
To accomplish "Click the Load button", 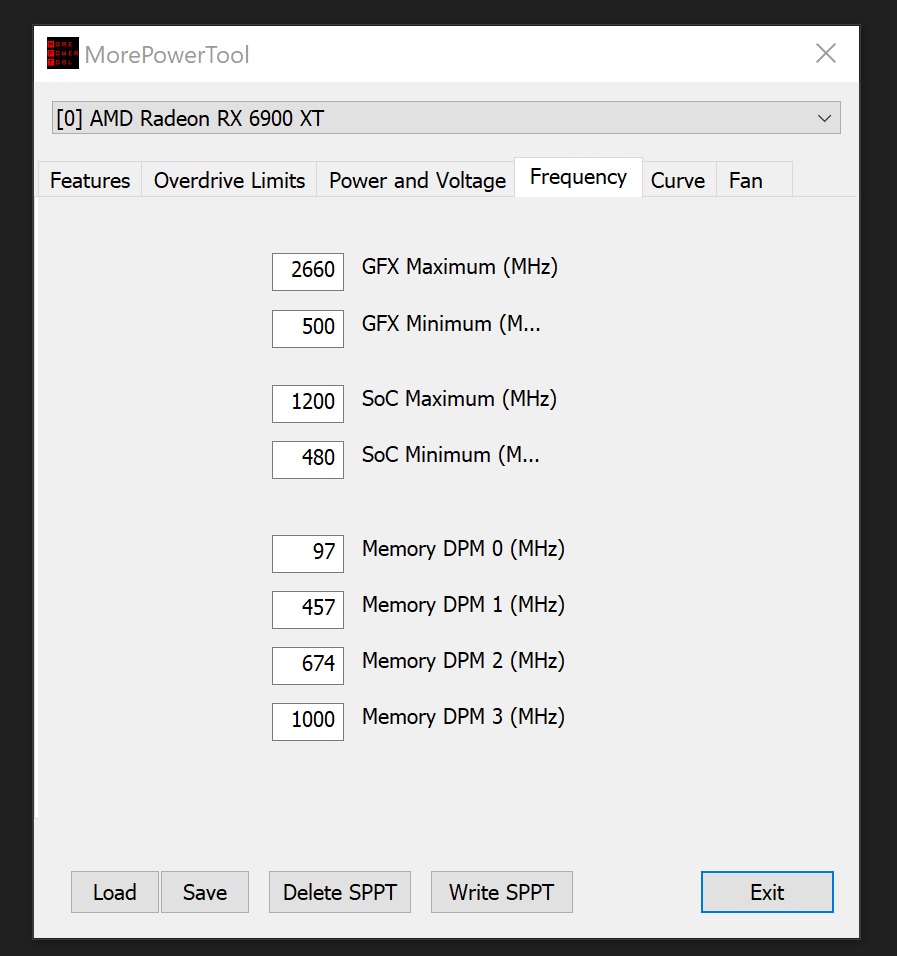I will point(115,892).
